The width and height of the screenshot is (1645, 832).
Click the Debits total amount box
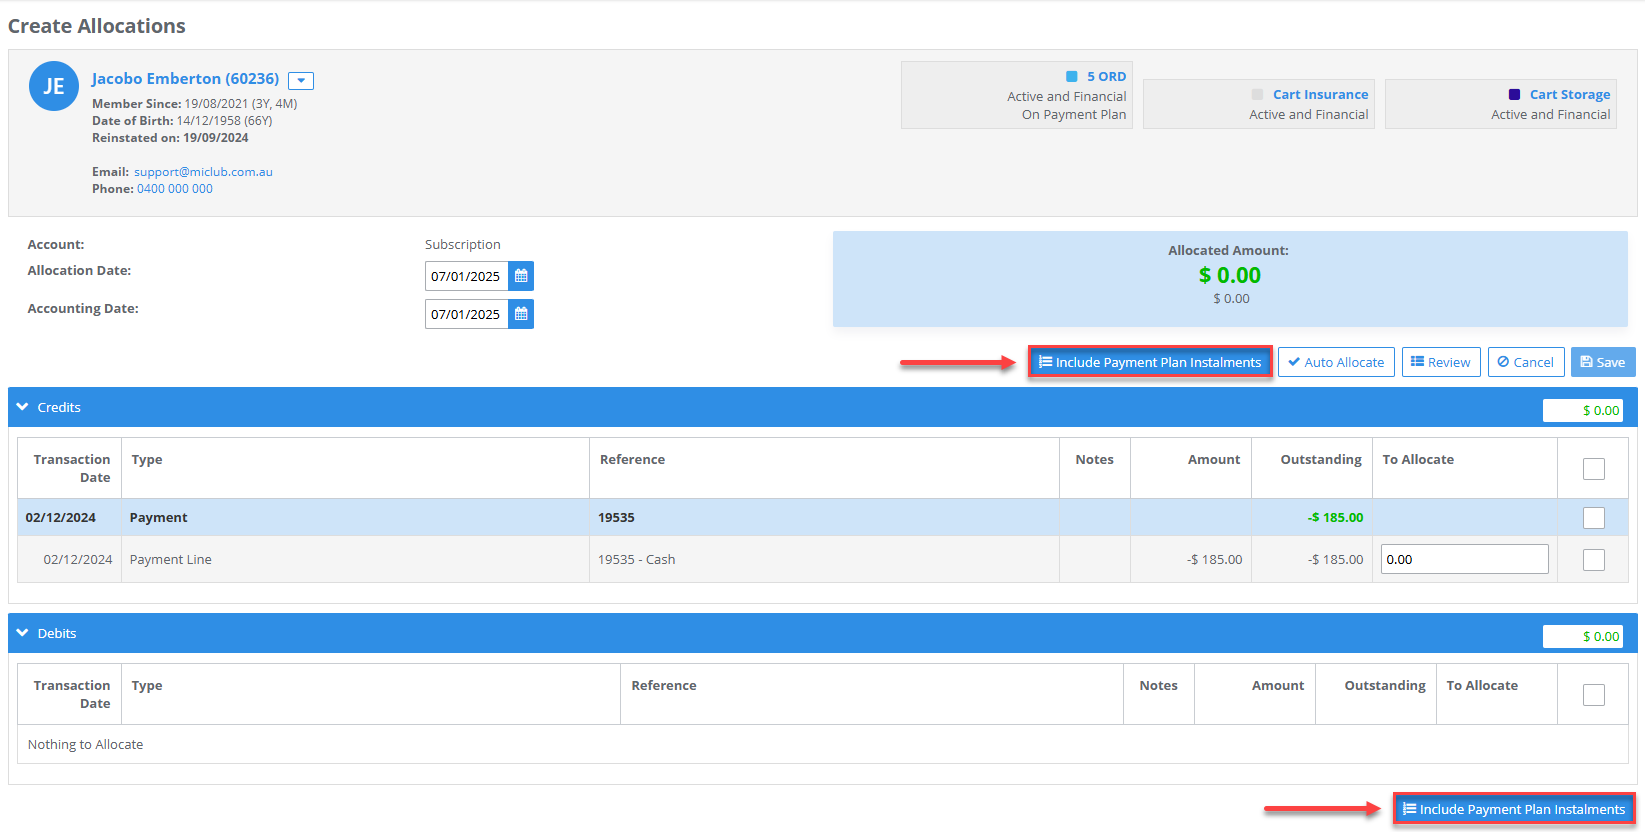pos(1583,636)
